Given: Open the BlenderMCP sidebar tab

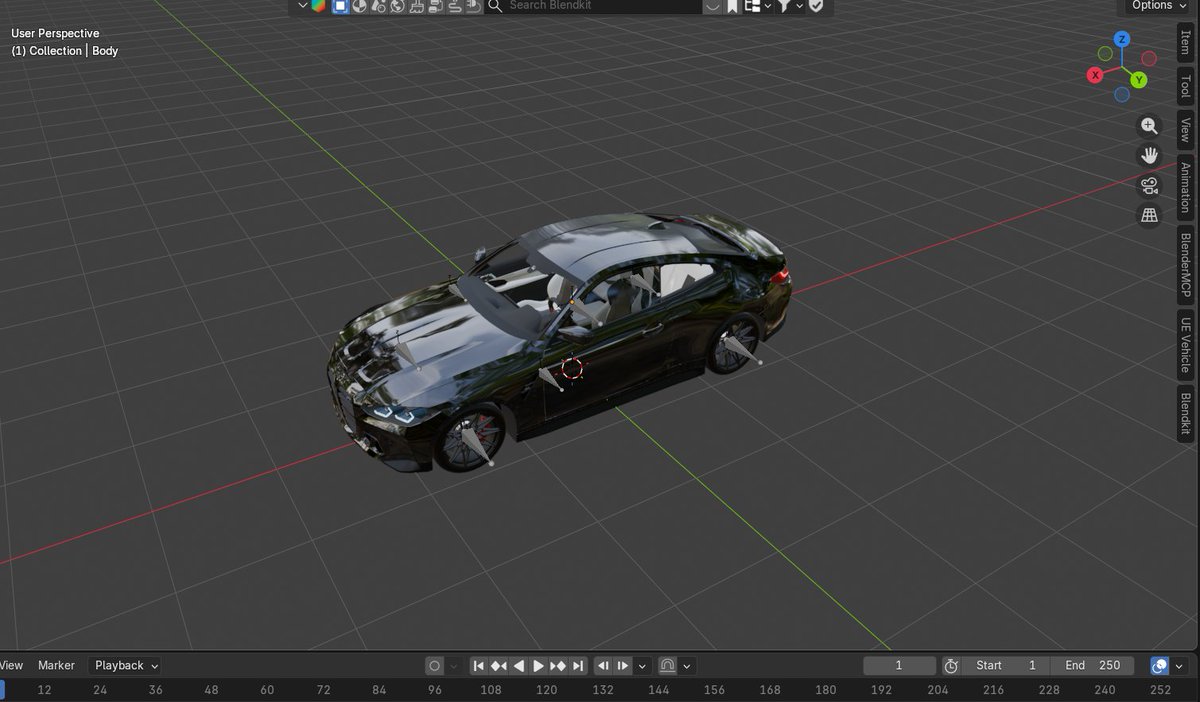Looking at the screenshot, I should coord(1185,265).
